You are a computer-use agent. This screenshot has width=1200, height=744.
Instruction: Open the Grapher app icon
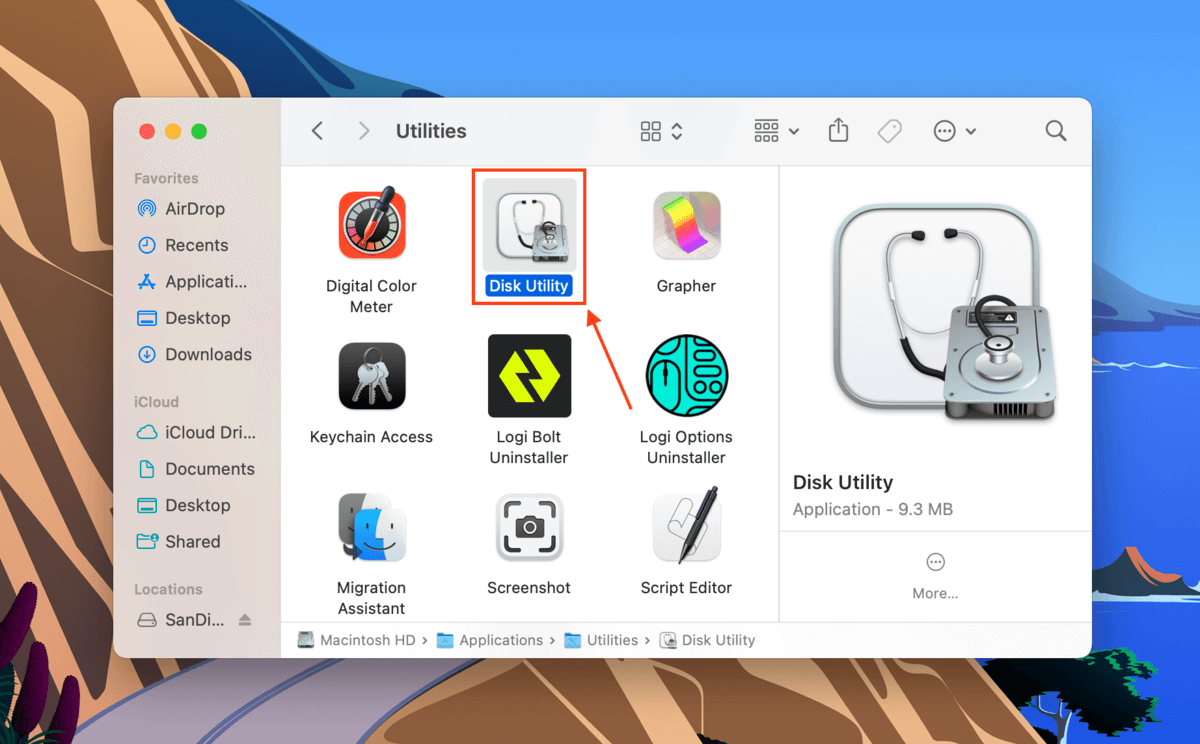pos(686,225)
